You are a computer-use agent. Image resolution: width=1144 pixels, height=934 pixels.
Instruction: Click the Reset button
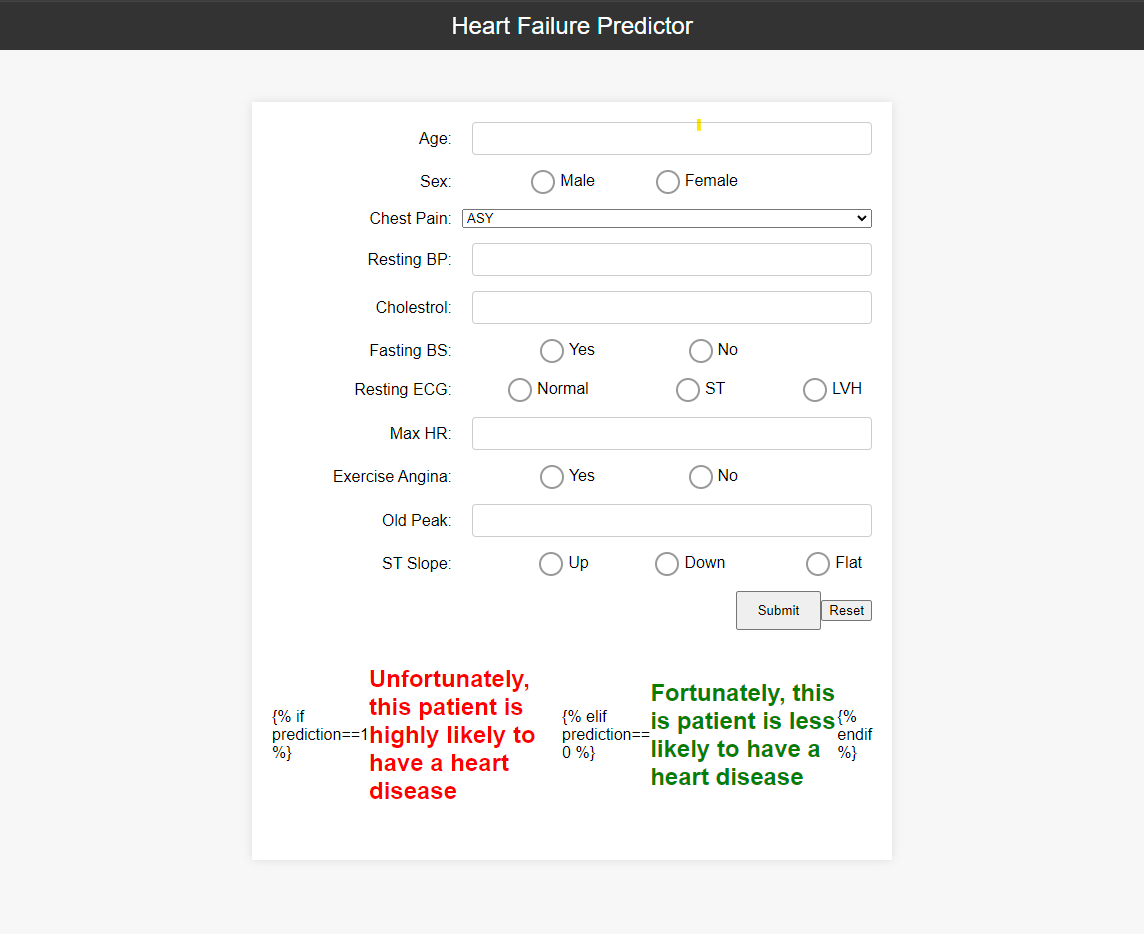[x=846, y=611]
